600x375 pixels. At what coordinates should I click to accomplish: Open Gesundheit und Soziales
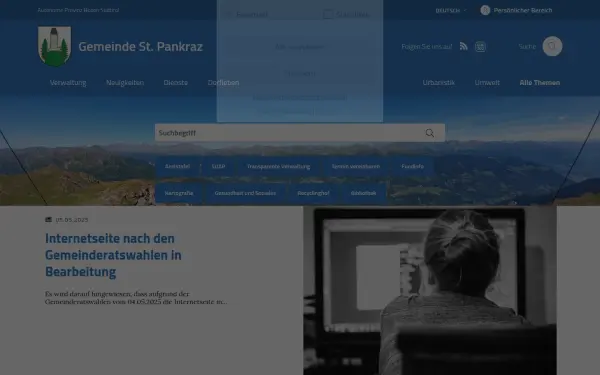(x=245, y=193)
